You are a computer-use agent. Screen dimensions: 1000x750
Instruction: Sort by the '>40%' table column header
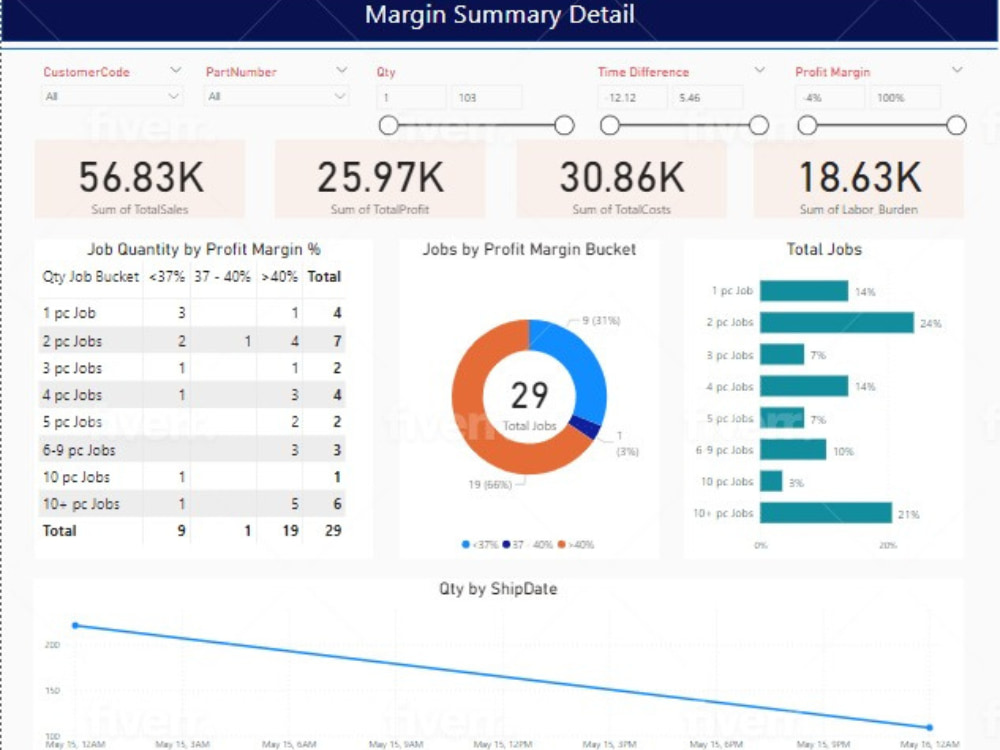pyautogui.click(x=279, y=277)
